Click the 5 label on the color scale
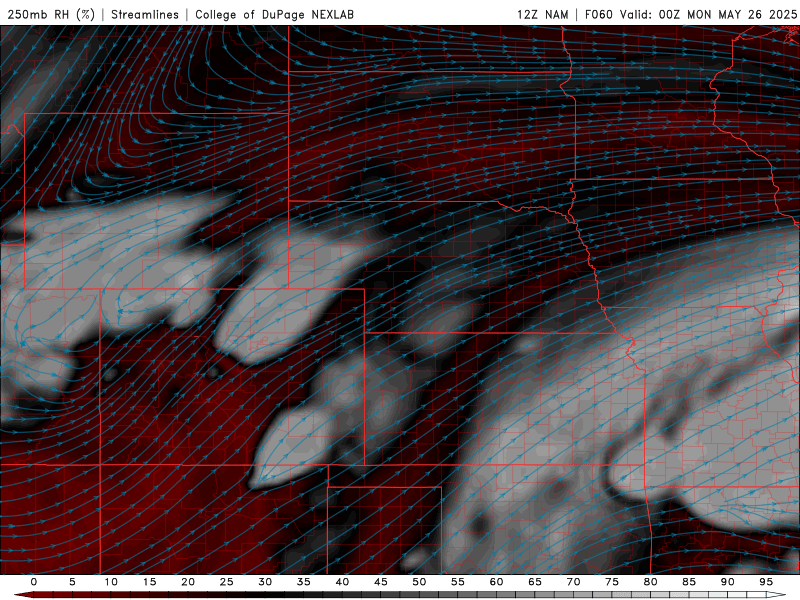This screenshot has width=800, height=600. [x=72, y=582]
